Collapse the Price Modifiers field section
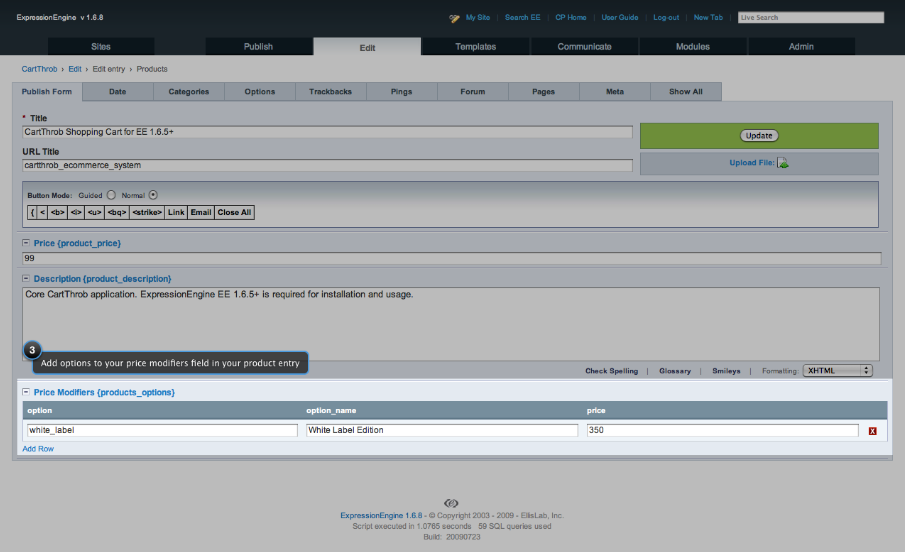This screenshot has width=905, height=552. pos(26,392)
